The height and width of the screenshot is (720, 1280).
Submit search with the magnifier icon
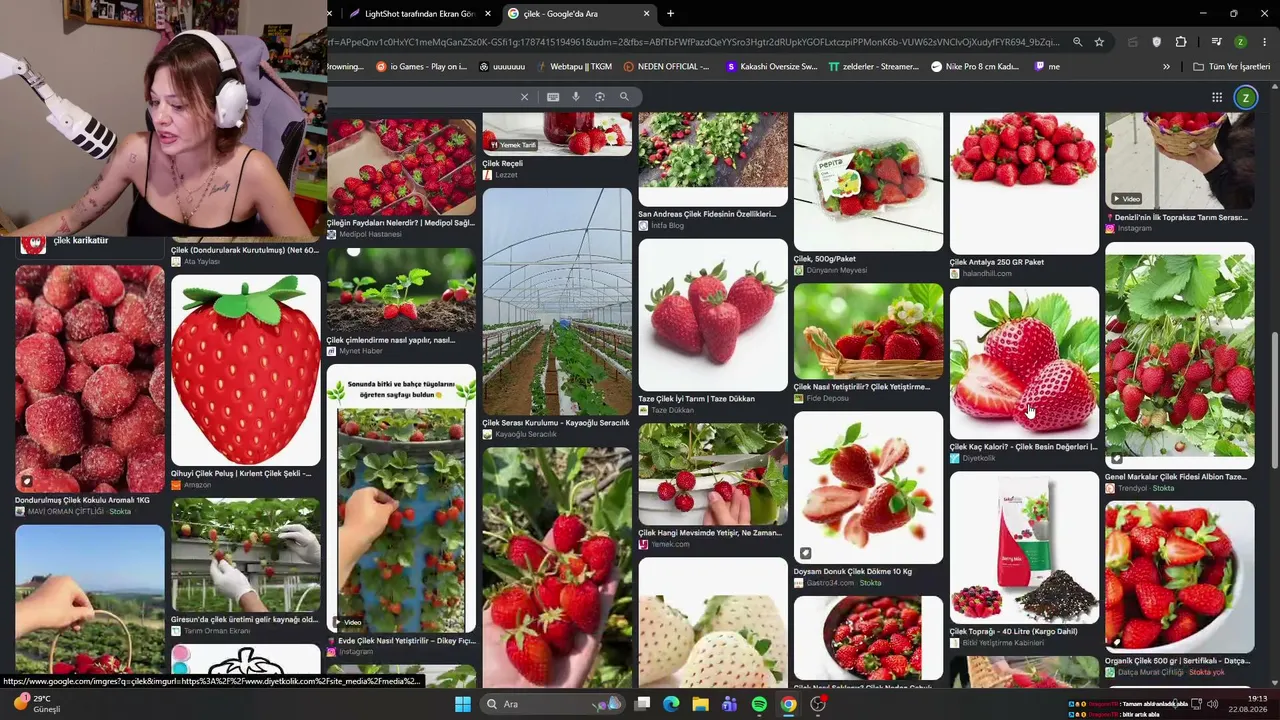(624, 97)
